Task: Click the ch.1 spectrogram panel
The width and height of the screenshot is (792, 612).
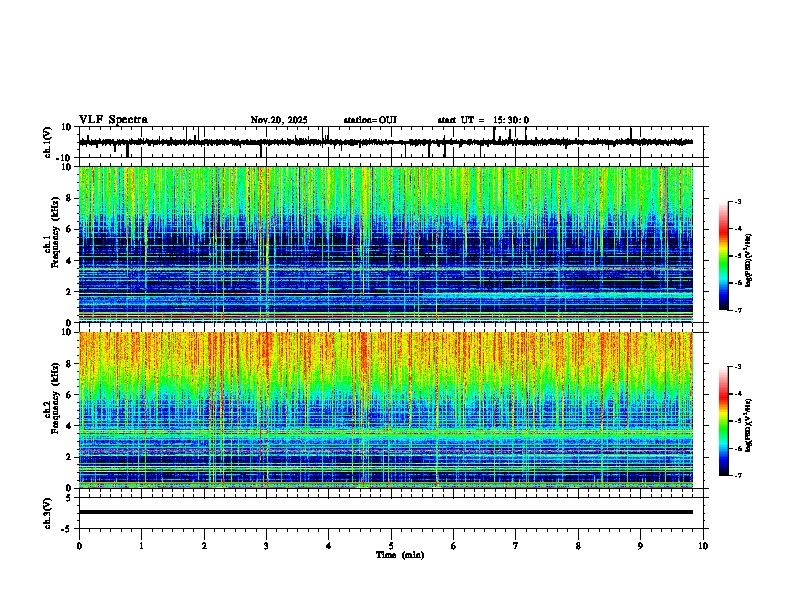Action: [x=386, y=244]
